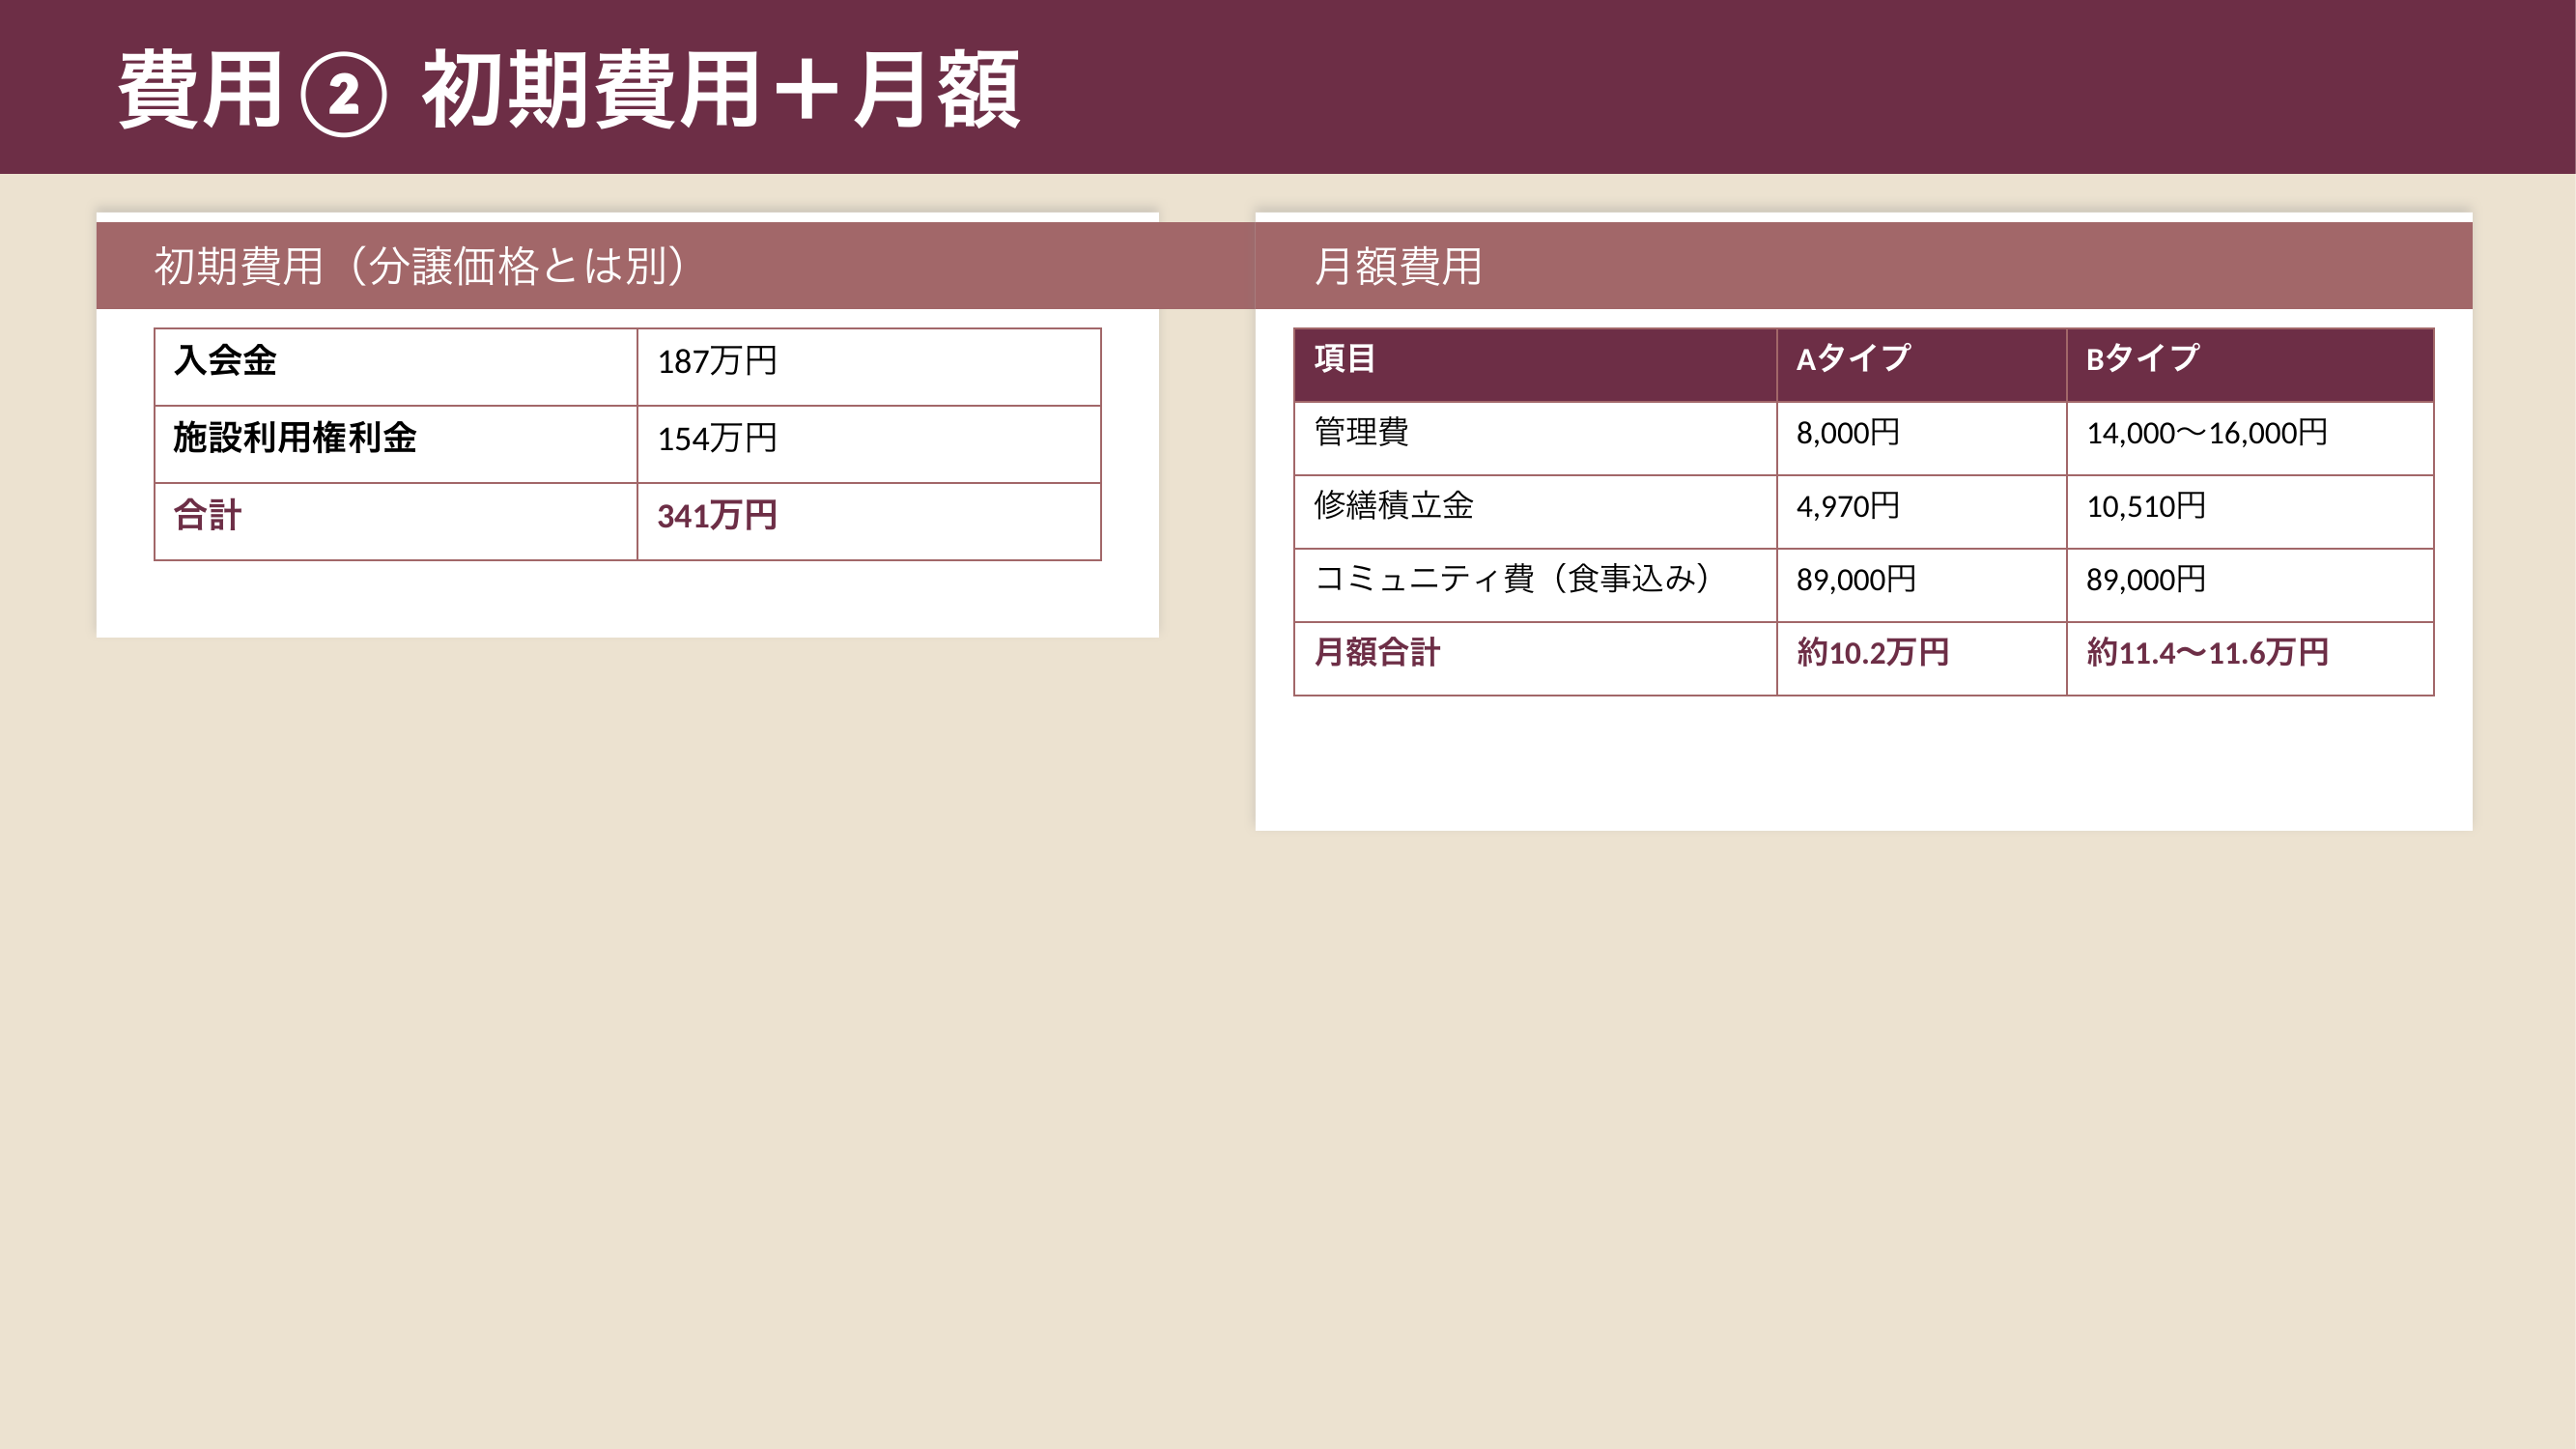Select the 月額合計 row label
The height and width of the screenshot is (1449, 2576).
coord(1376,653)
